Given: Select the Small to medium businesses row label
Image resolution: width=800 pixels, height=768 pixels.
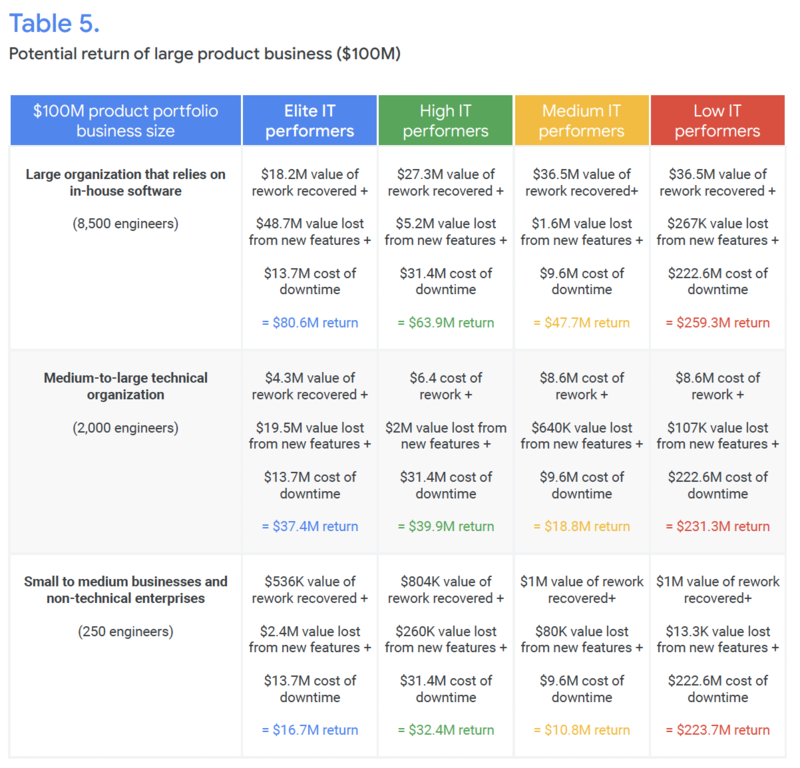Looking at the screenshot, I should [126, 590].
